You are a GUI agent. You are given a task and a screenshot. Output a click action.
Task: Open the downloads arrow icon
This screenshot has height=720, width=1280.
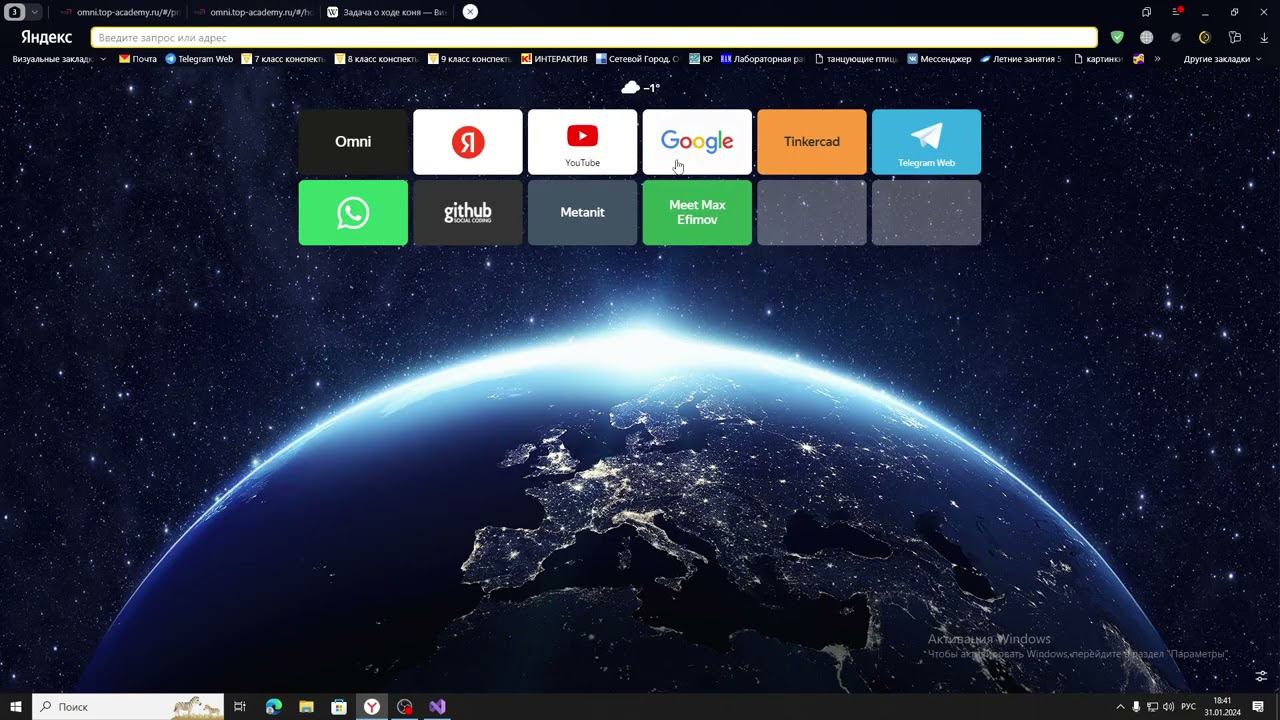pos(1264,37)
